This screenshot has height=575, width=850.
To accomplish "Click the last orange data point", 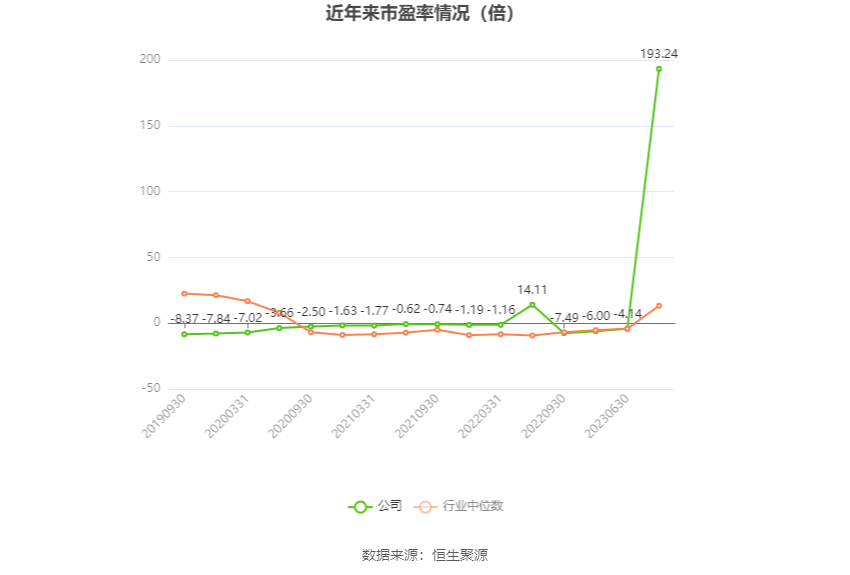I will (x=659, y=306).
